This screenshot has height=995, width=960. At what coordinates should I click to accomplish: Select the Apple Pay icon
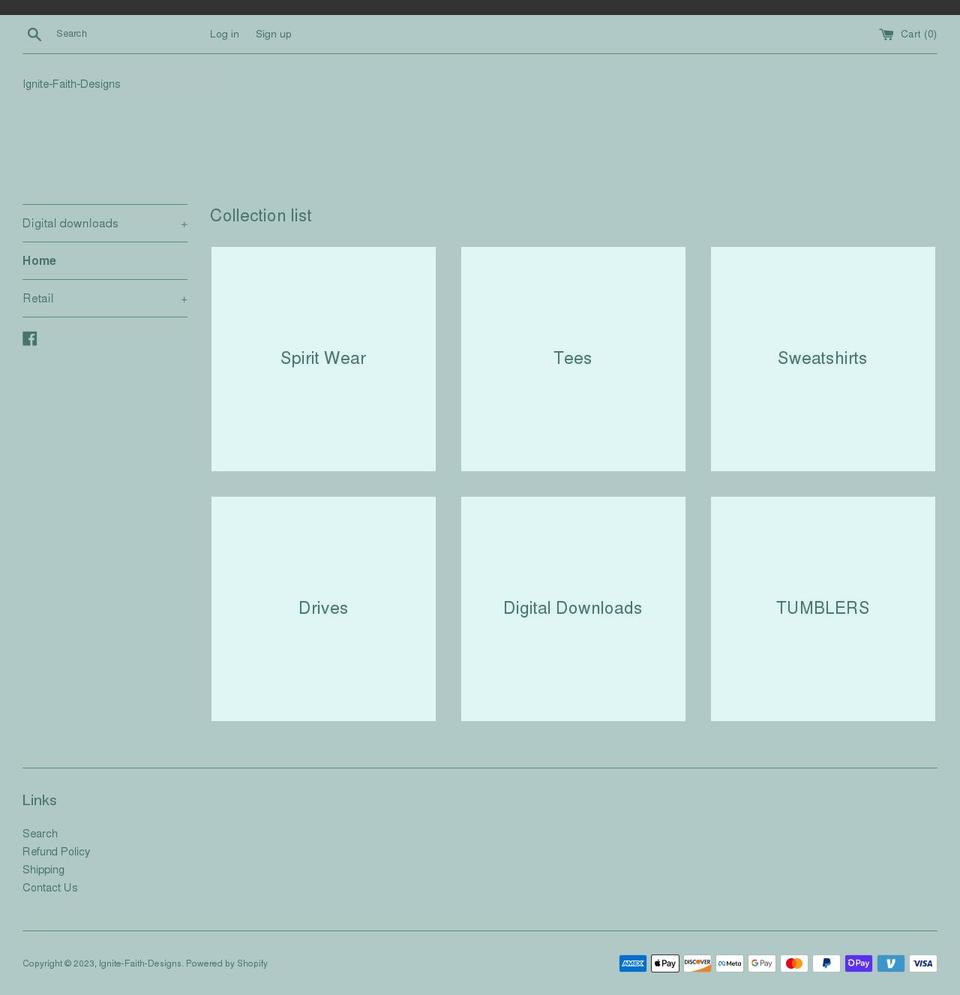(x=665, y=963)
